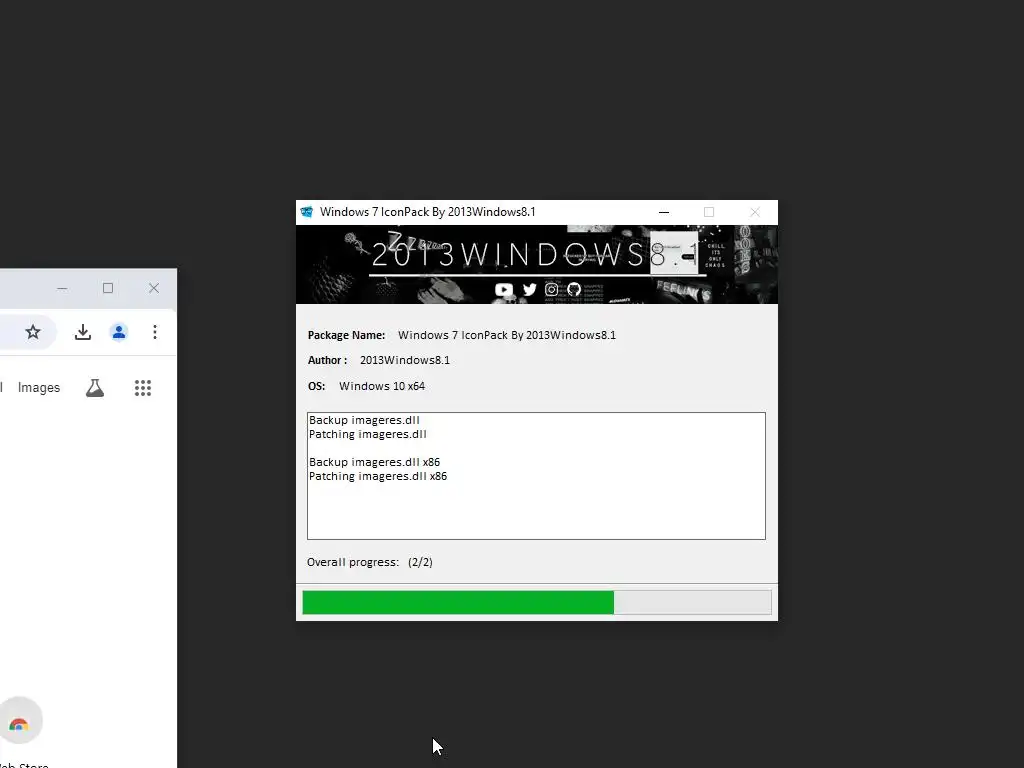The height and width of the screenshot is (768, 1024).
Task: Minimize the IconPack installer window
Action: pos(664,212)
